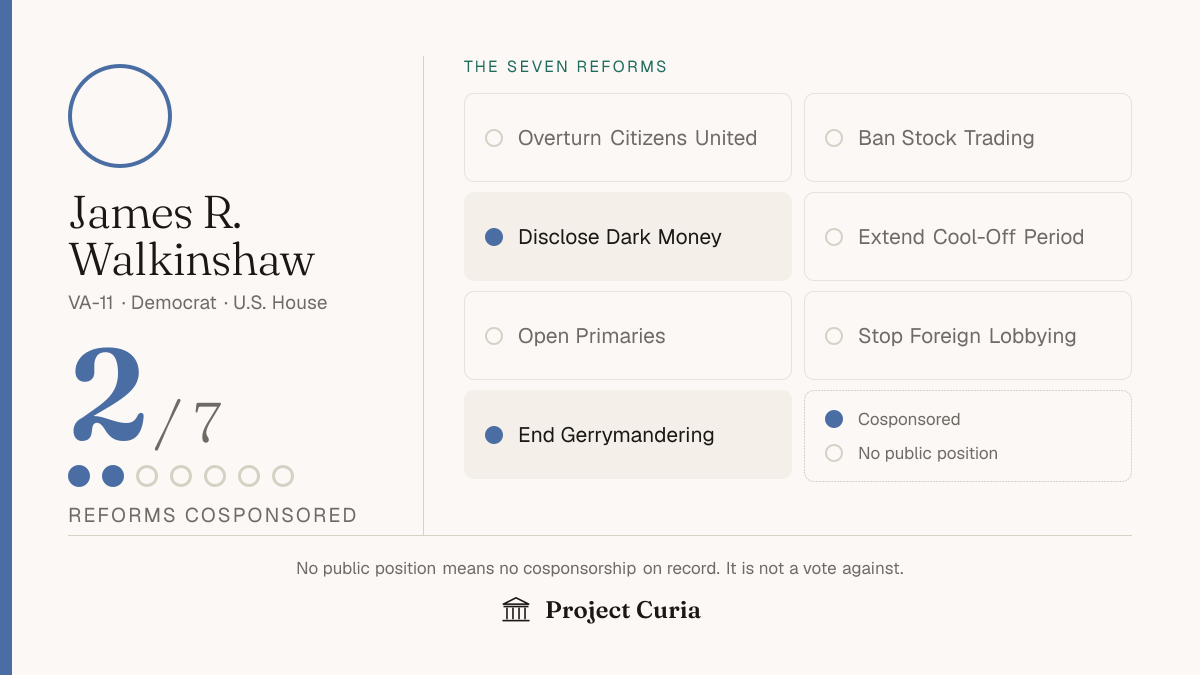
Task: Click the first filled progress dot
Action: (x=79, y=476)
